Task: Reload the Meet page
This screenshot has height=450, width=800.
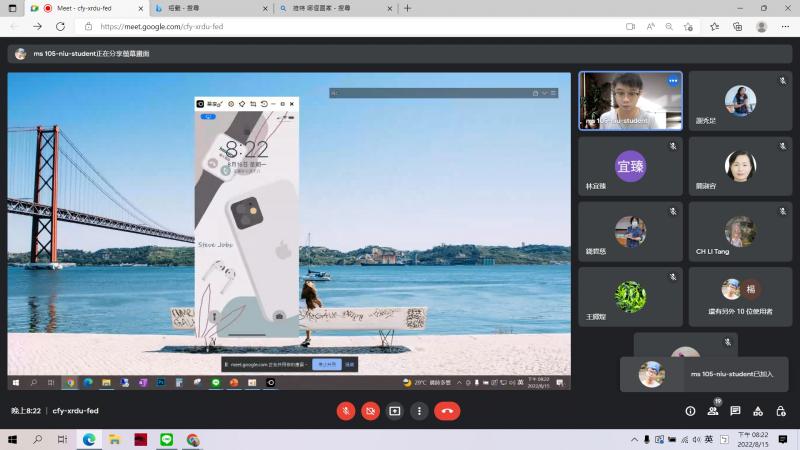Action: coord(60,27)
